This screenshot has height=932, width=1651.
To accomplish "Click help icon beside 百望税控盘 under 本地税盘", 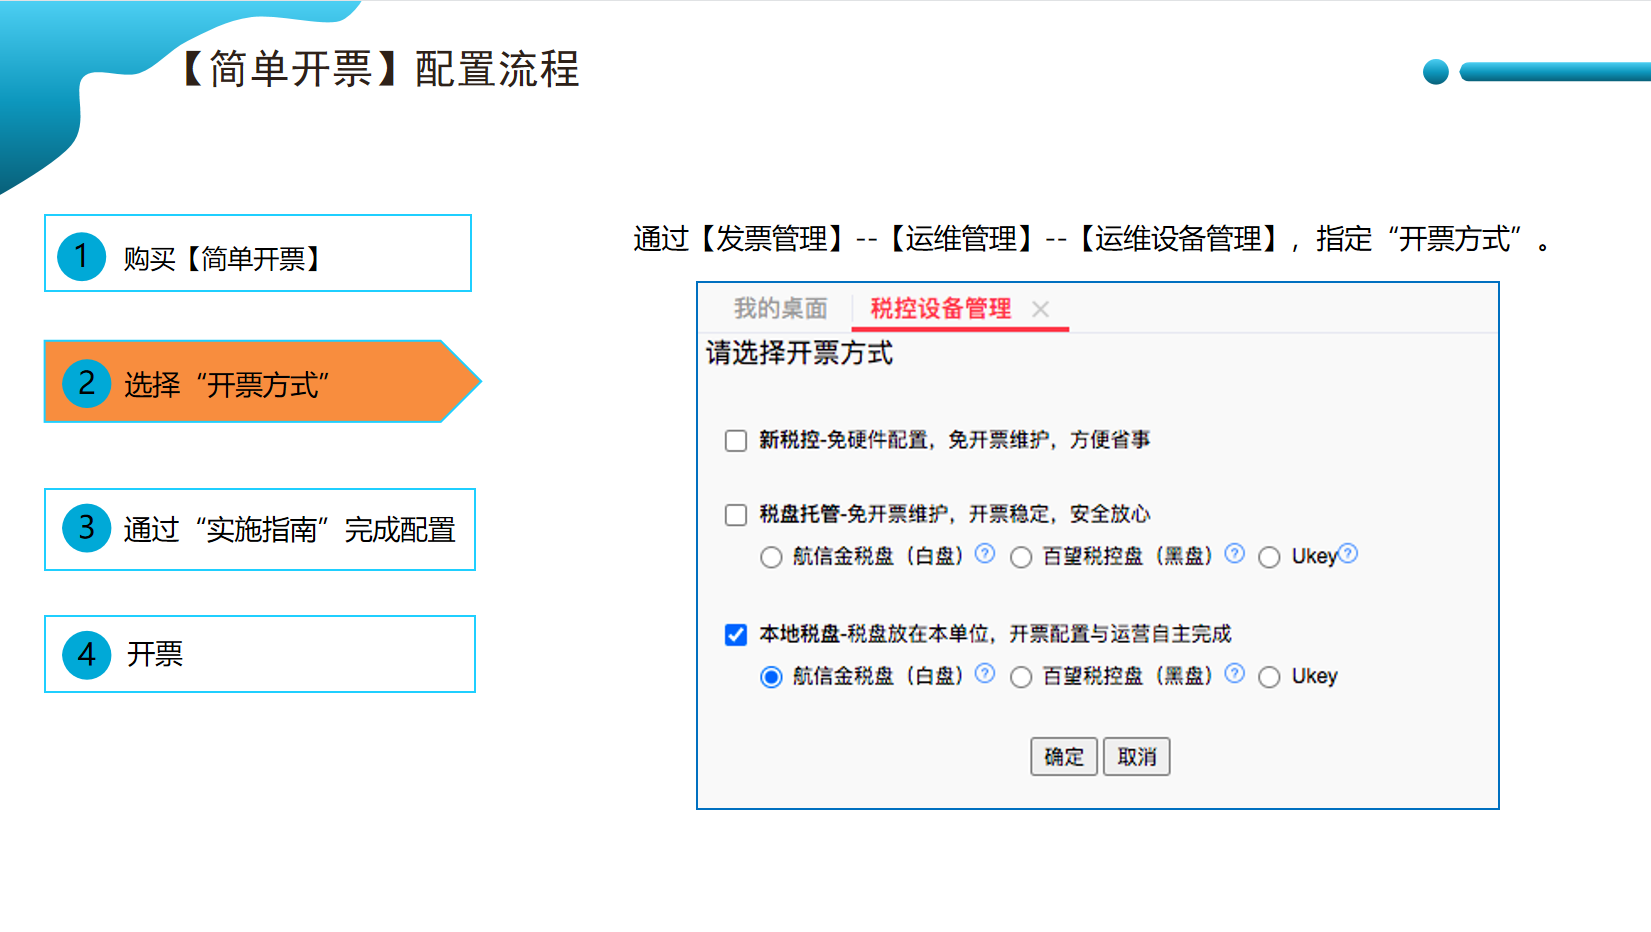I will click(1235, 673).
